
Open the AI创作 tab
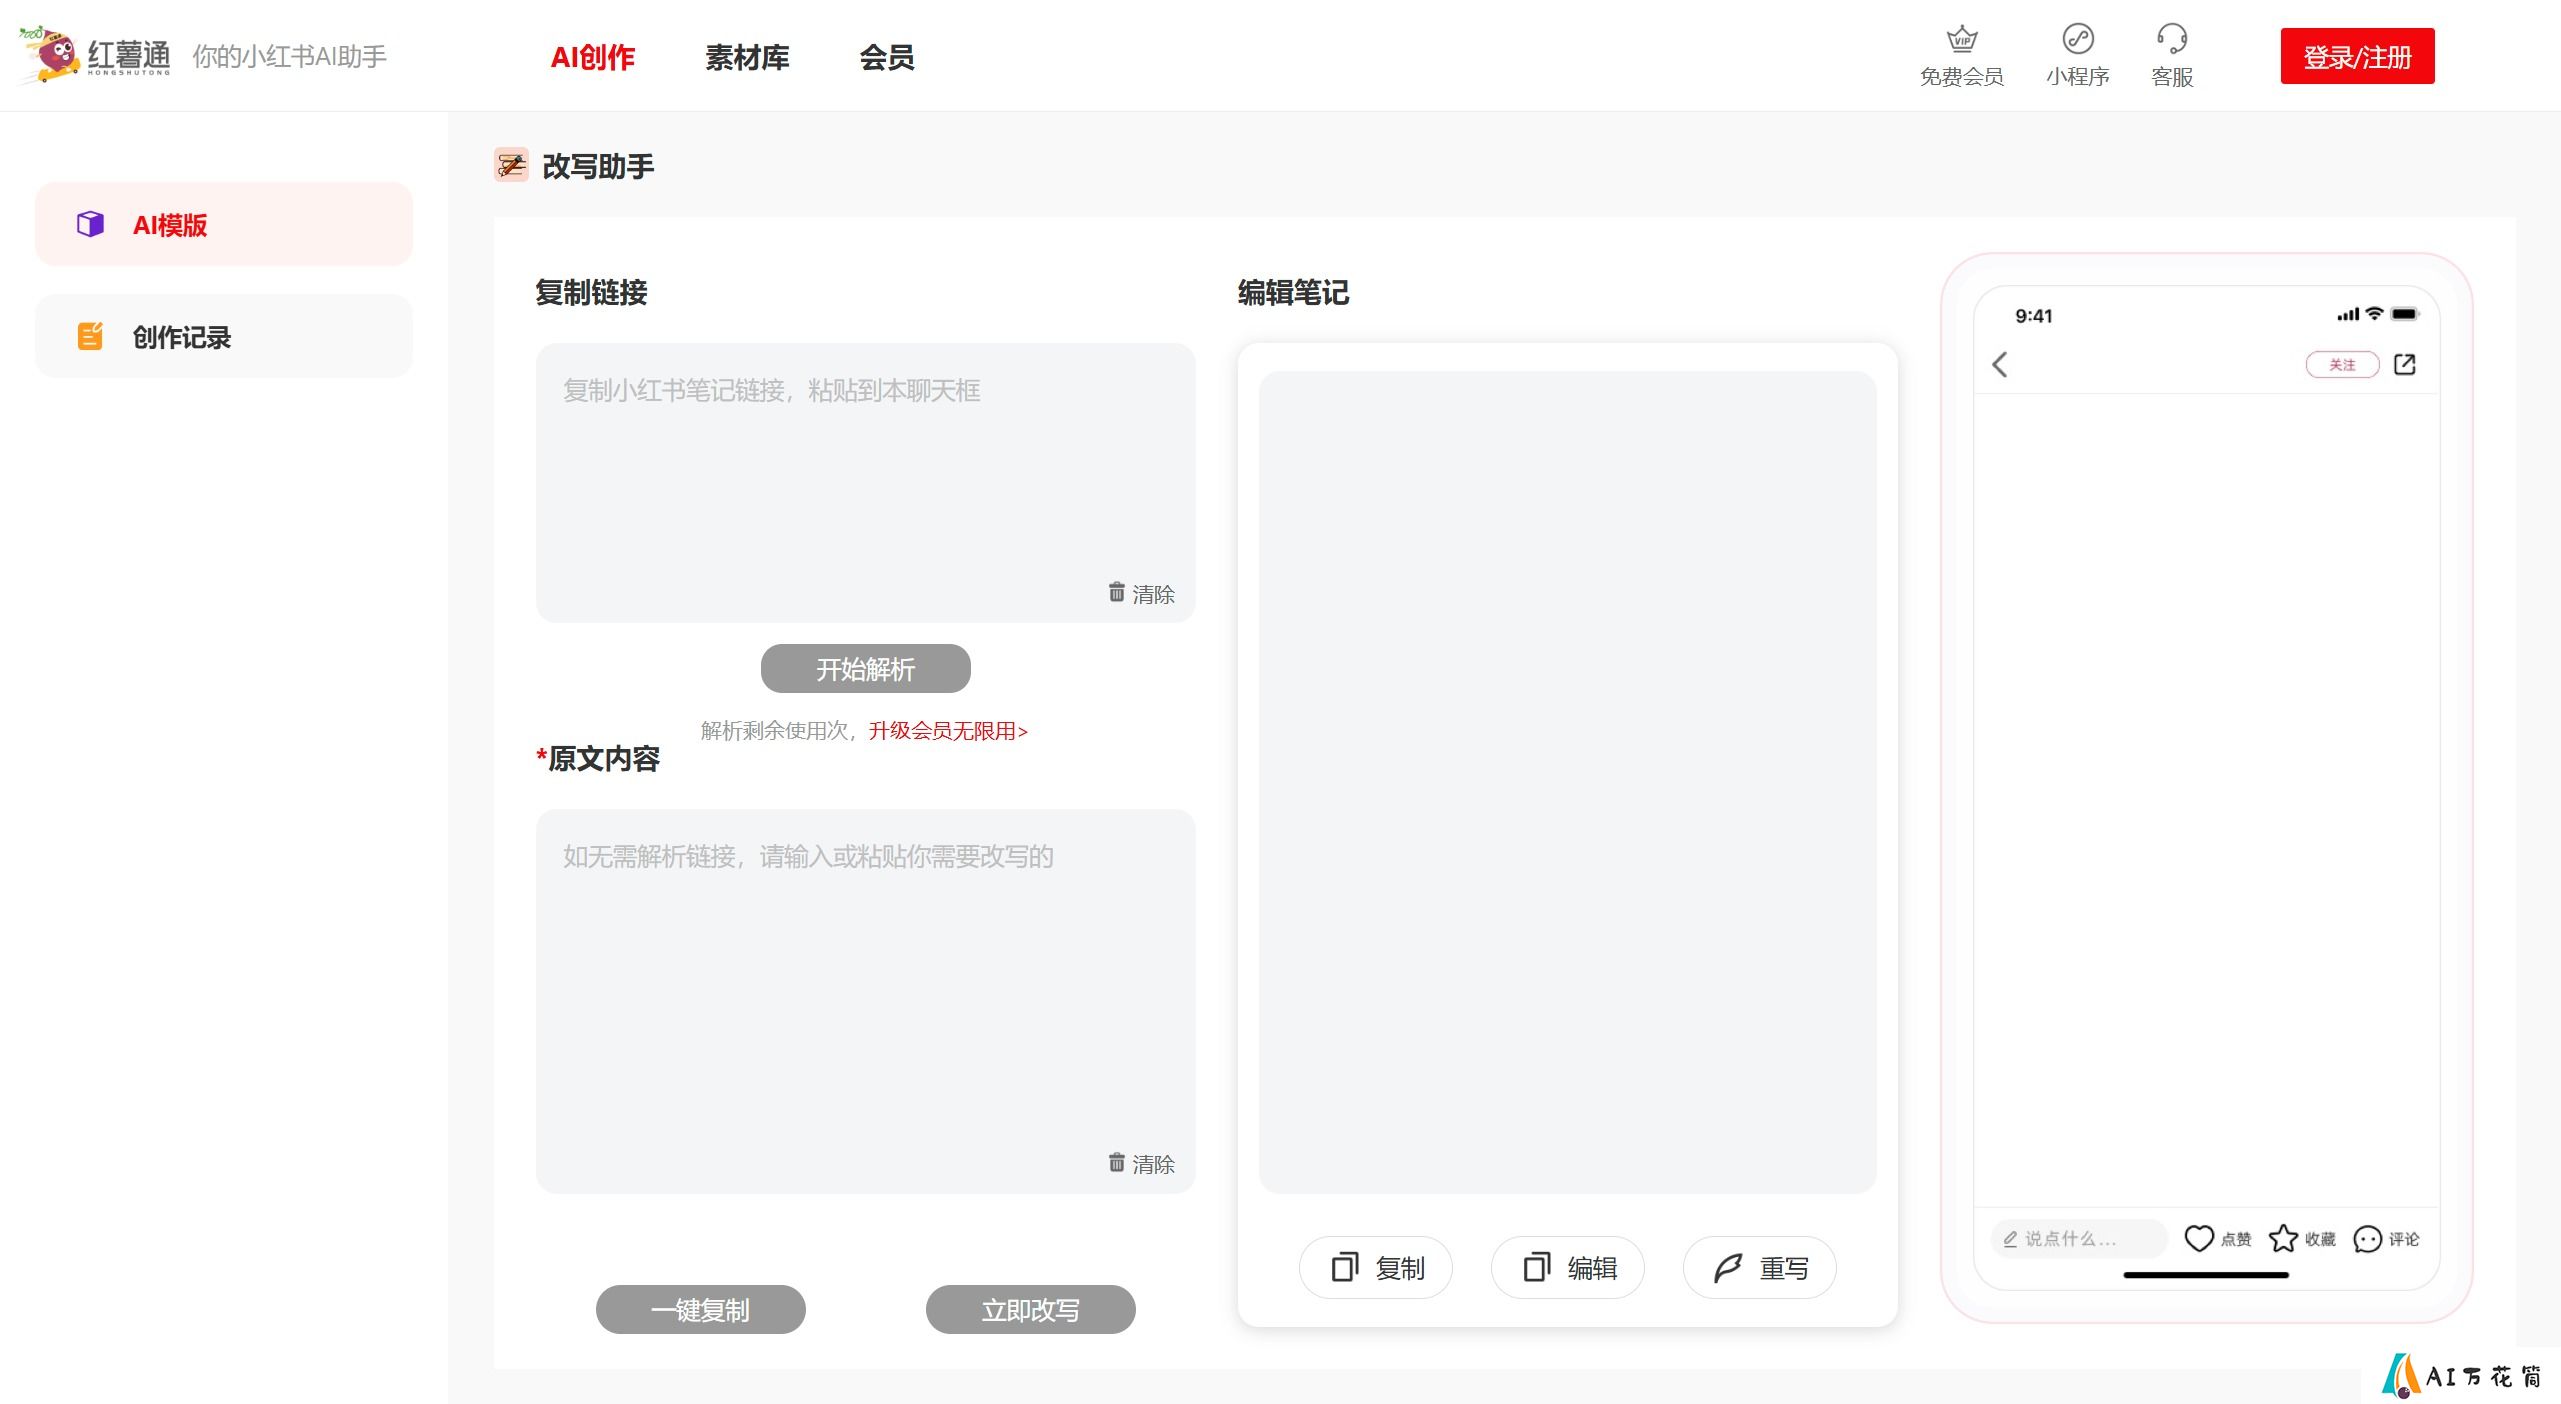click(x=593, y=57)
